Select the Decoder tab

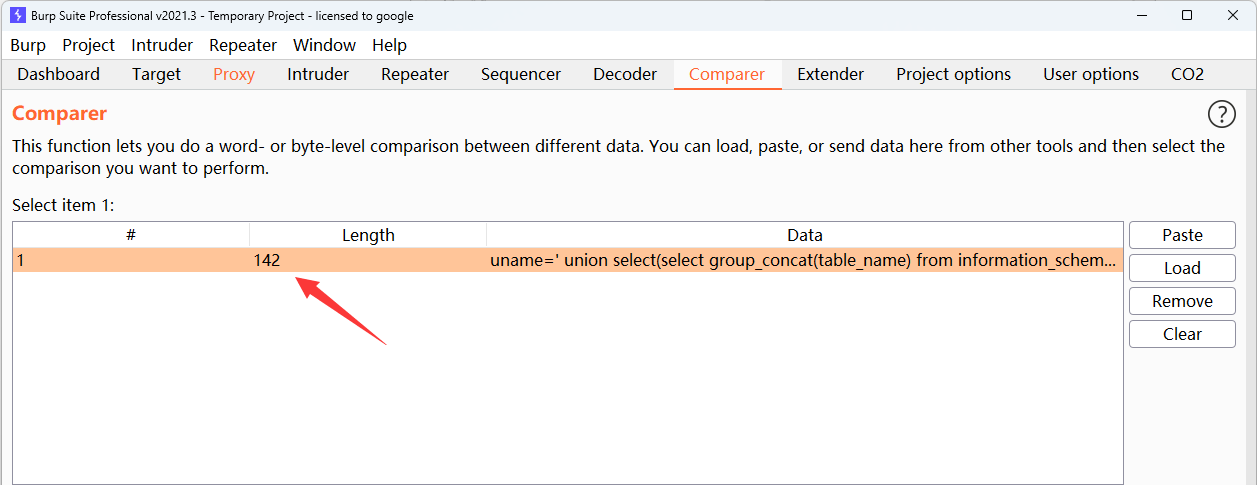click(x=625, y=74)
